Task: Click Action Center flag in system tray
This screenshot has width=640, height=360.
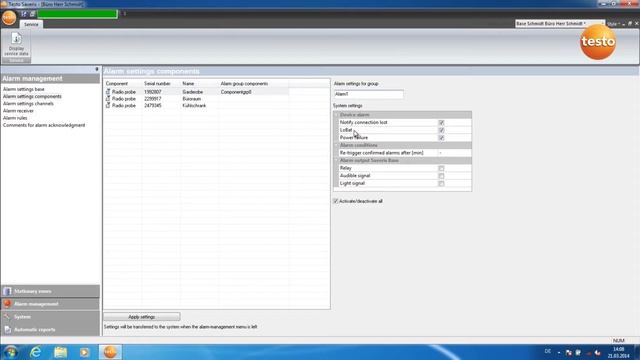Action: point(569,352)
